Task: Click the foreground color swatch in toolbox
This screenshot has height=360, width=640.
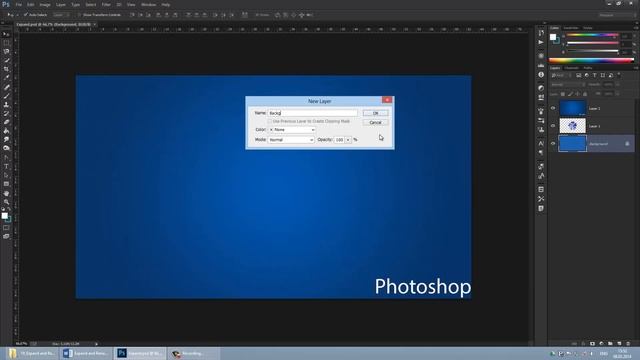Action: point(4,216)
